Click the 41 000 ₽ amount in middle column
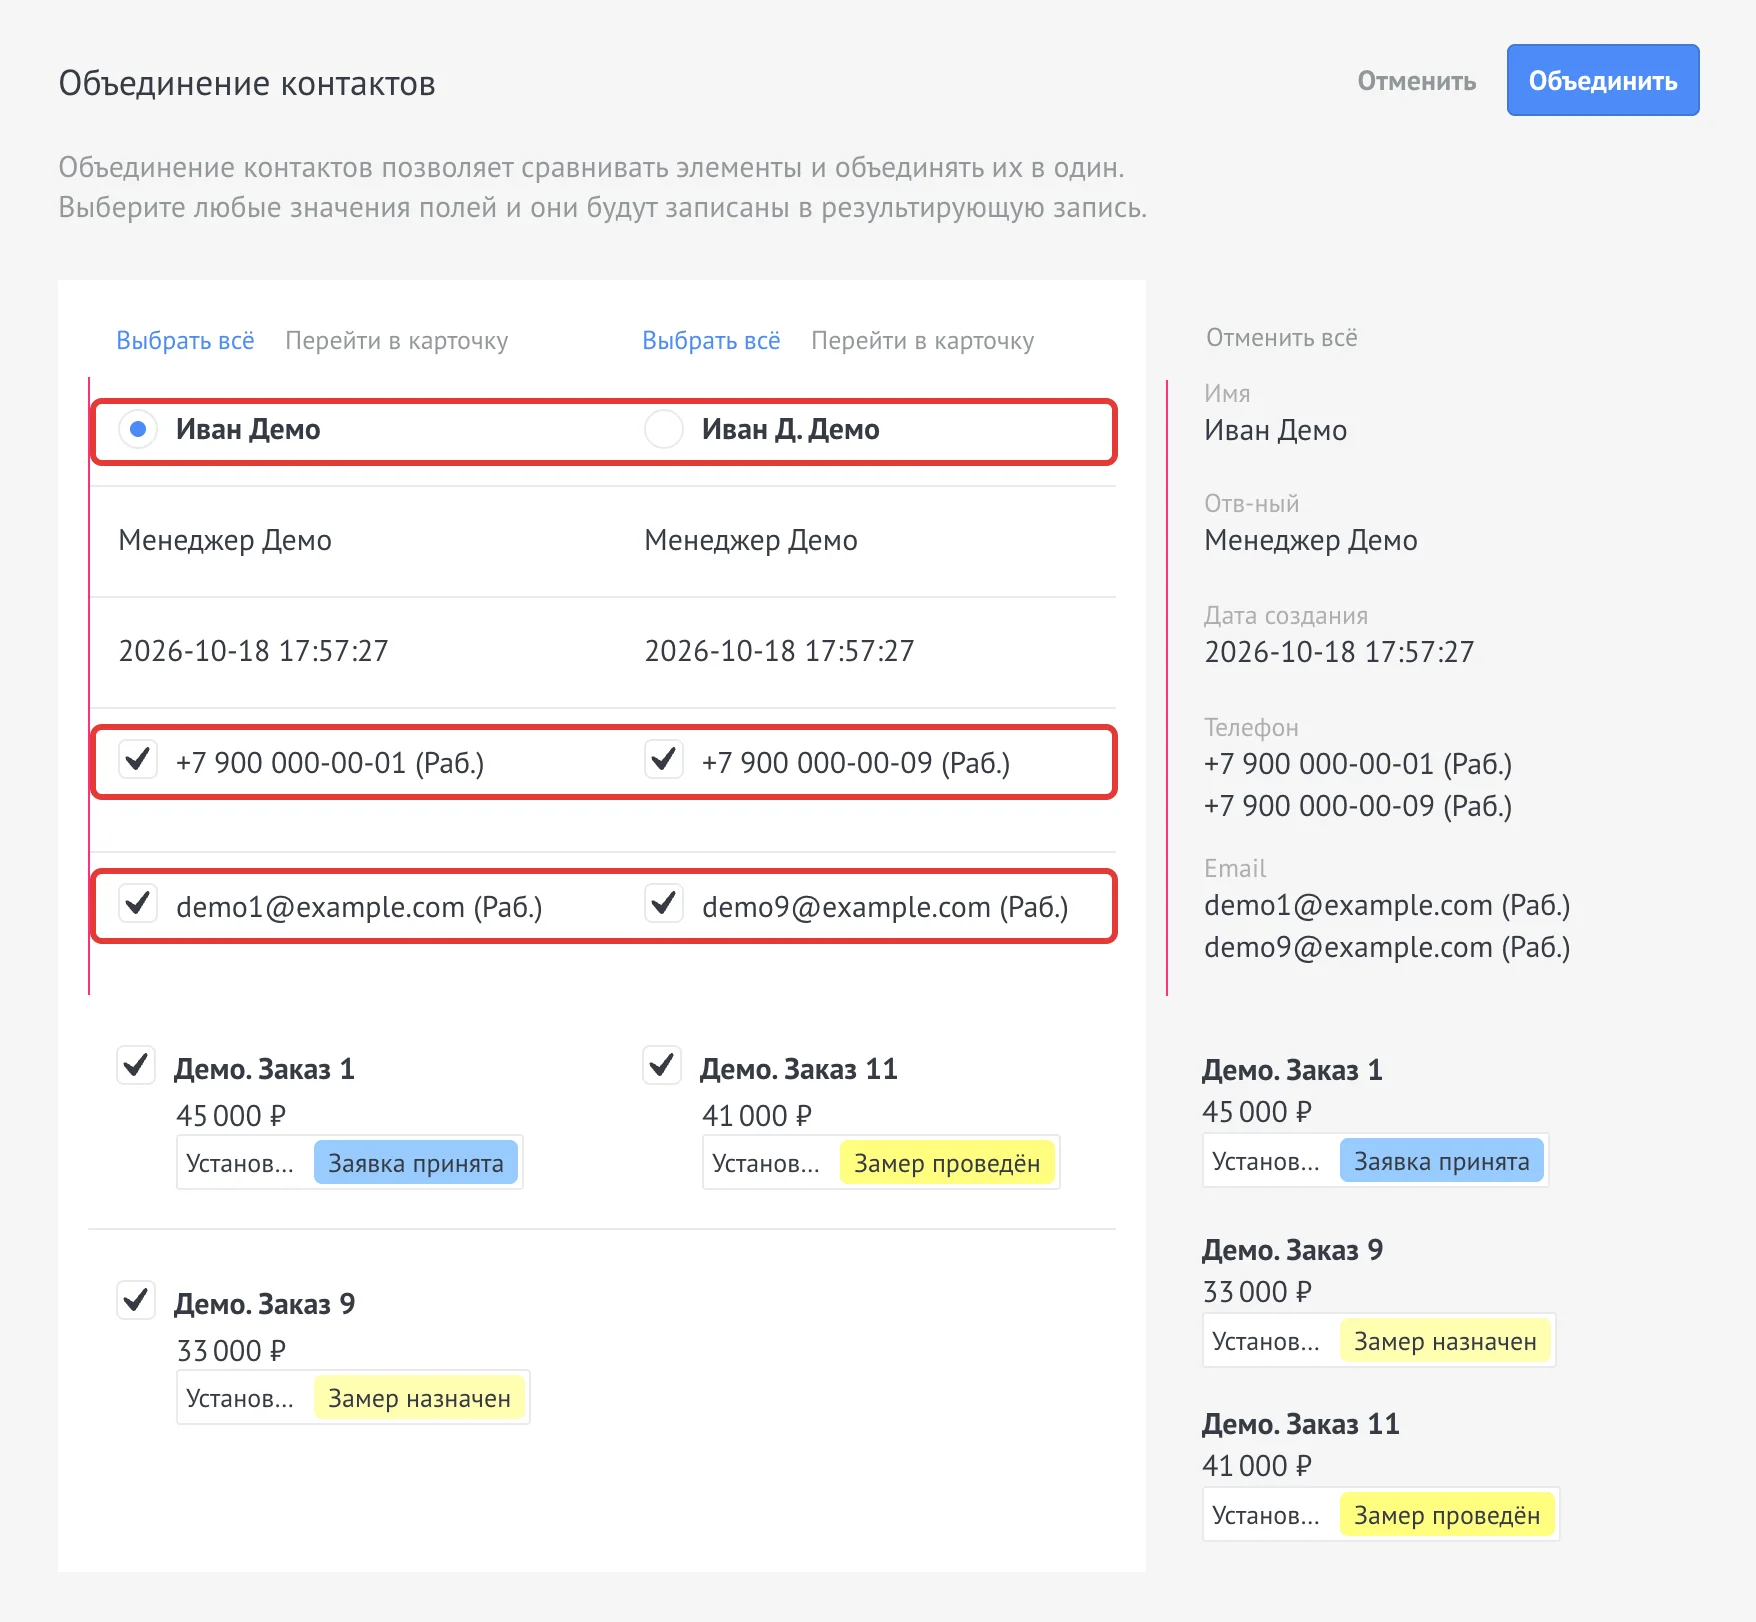This screenshot has width=1756, height=1622. tap(757, 1115)
